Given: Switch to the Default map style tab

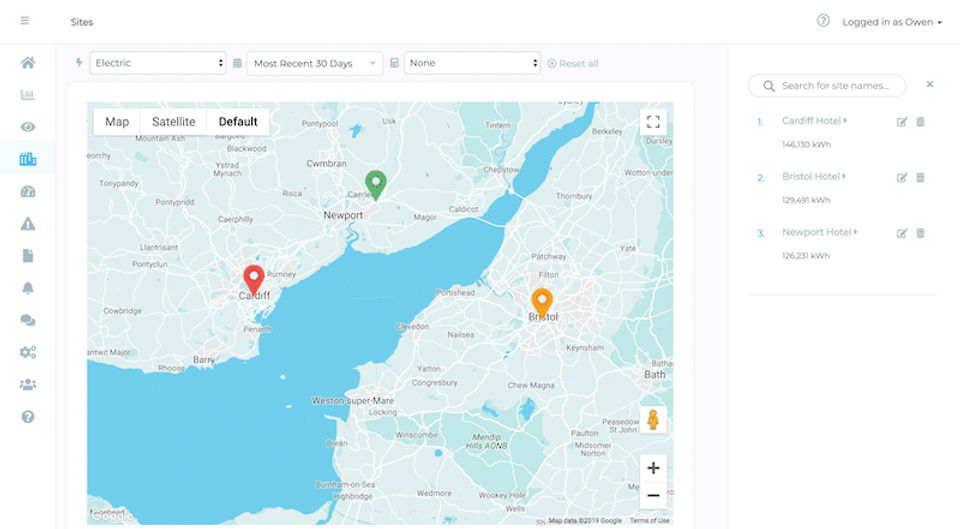Looking at the screenshot, I should click(238, 122).
